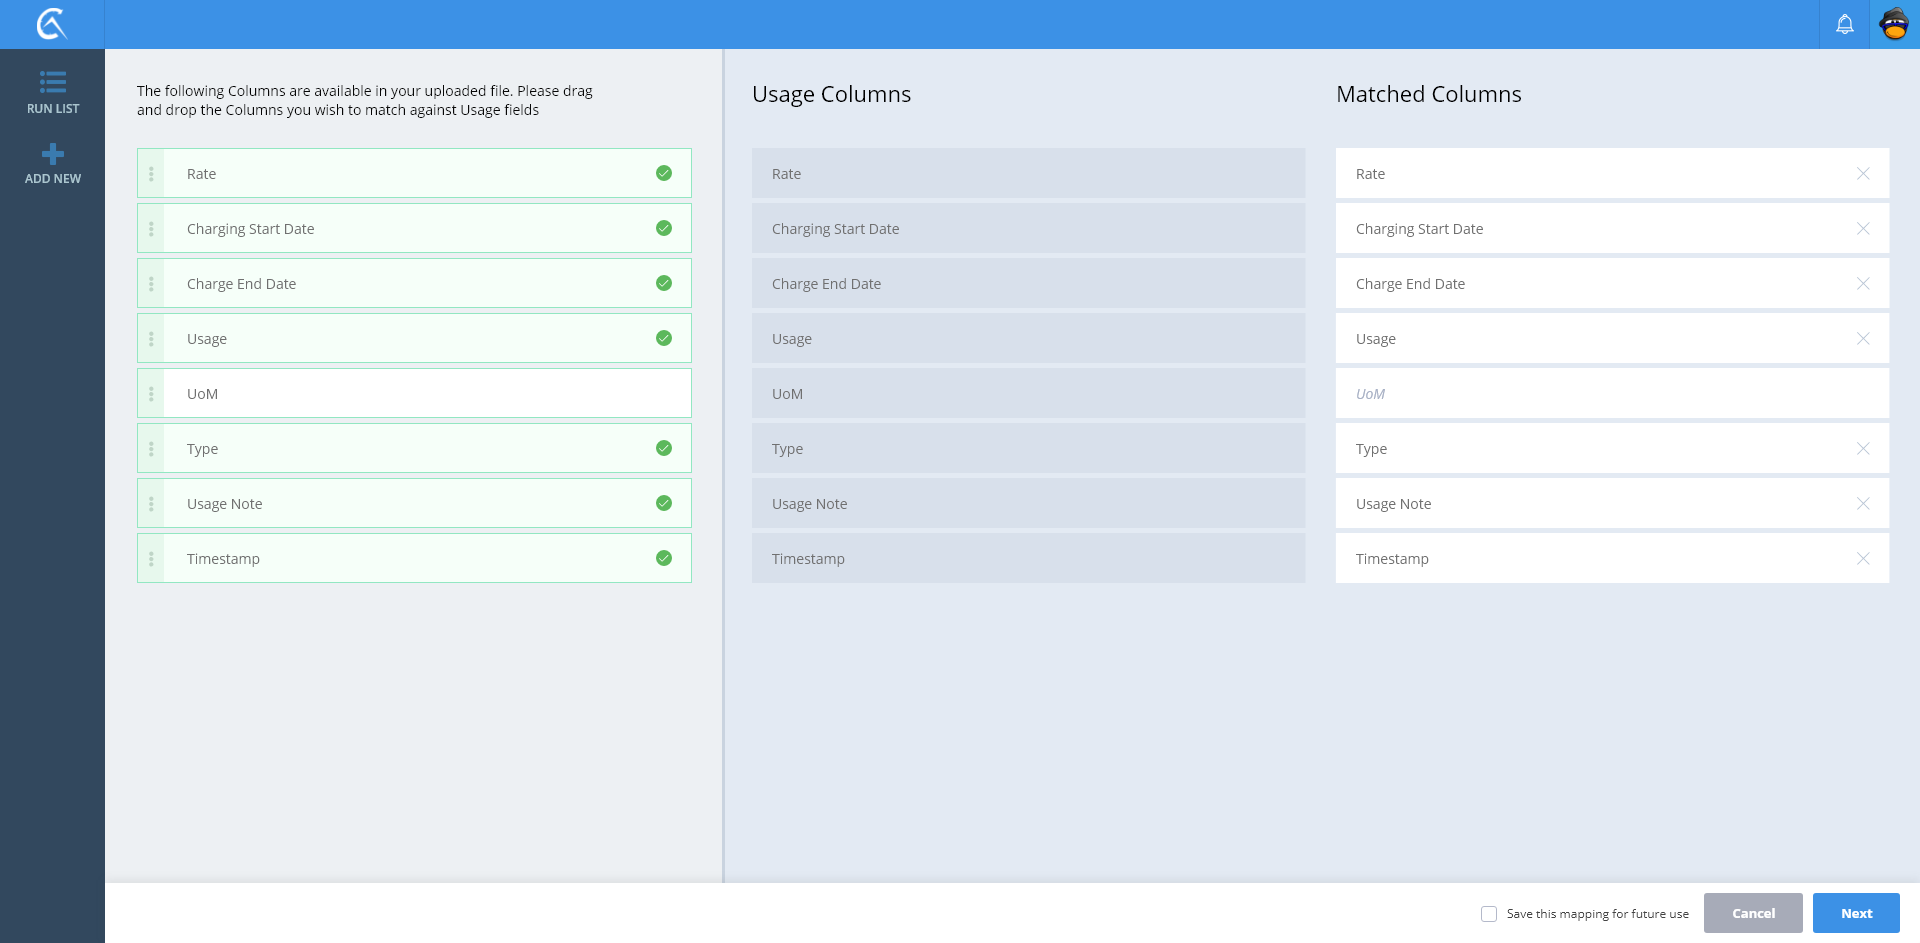Enable Save this mapping for future use
This screenshot has height=943, width=1920.
click(x=1489, y=914)
